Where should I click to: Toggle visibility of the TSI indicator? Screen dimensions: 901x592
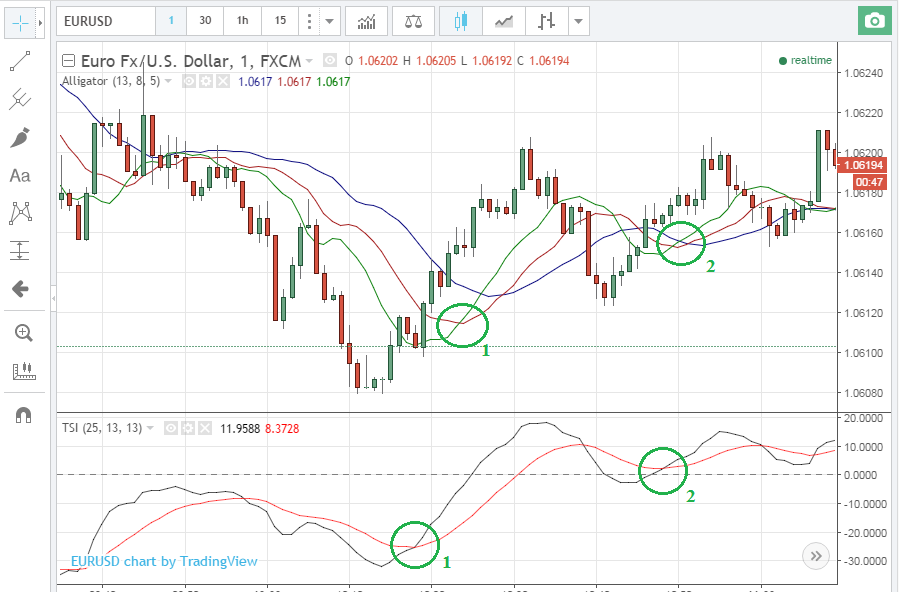171,428
